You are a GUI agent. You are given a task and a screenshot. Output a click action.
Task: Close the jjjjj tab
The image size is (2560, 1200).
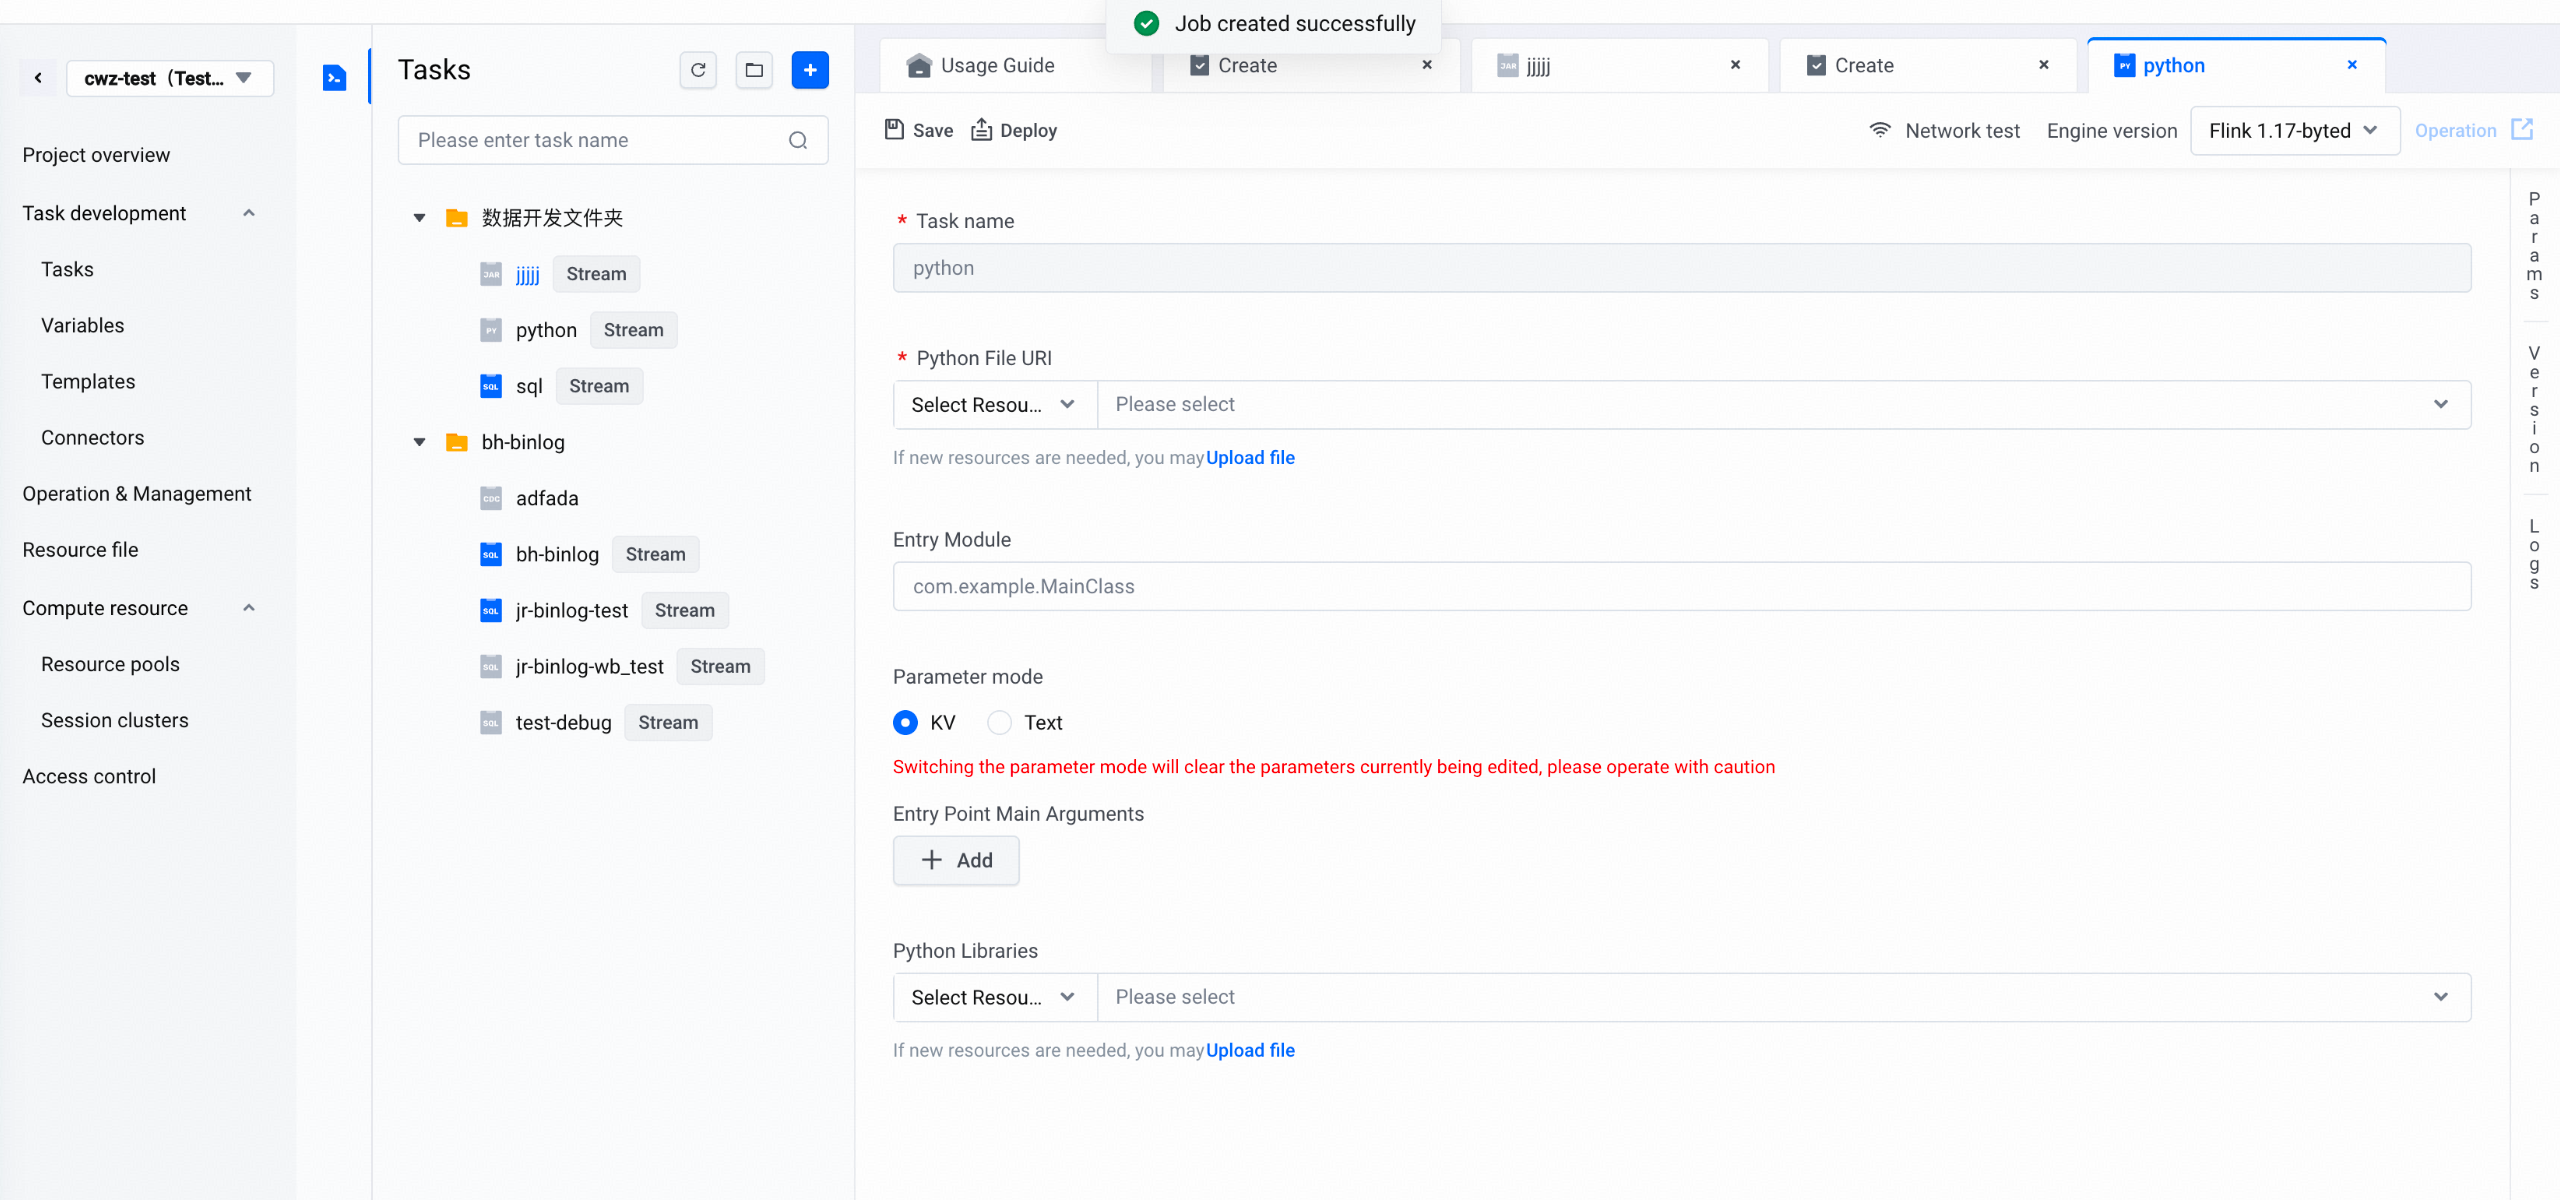(x=1735, y=65)
